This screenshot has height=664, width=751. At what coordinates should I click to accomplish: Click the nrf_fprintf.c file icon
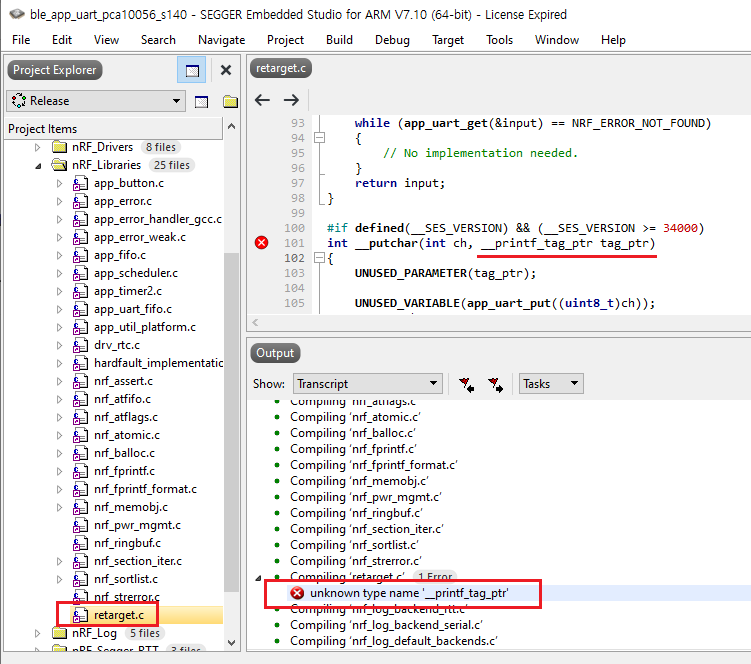80,471
